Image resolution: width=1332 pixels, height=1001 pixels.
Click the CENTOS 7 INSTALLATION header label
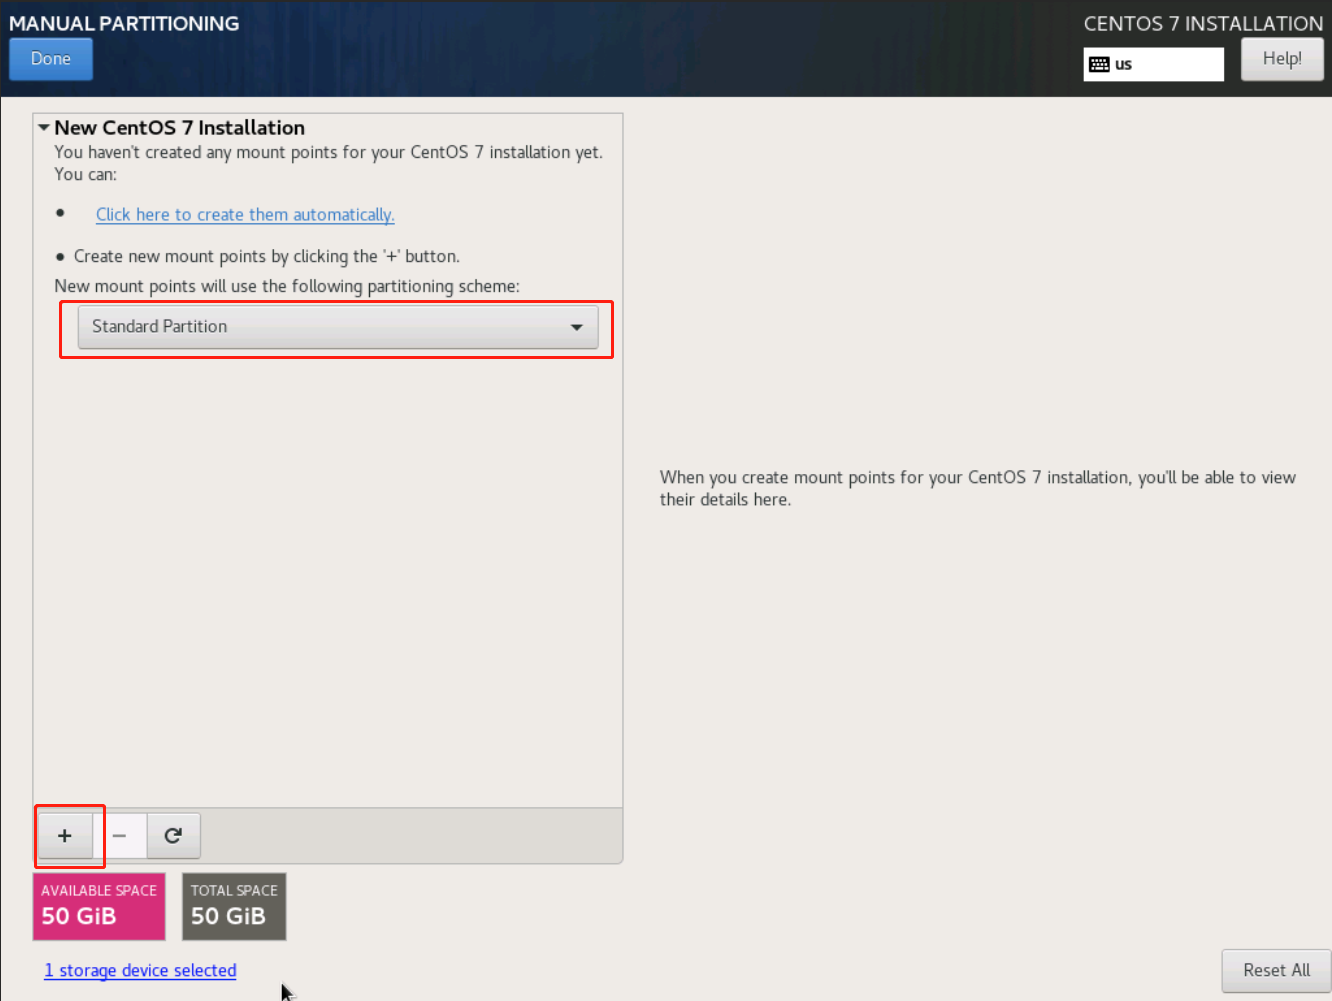pyautogui.click(x=1203, y=23)
